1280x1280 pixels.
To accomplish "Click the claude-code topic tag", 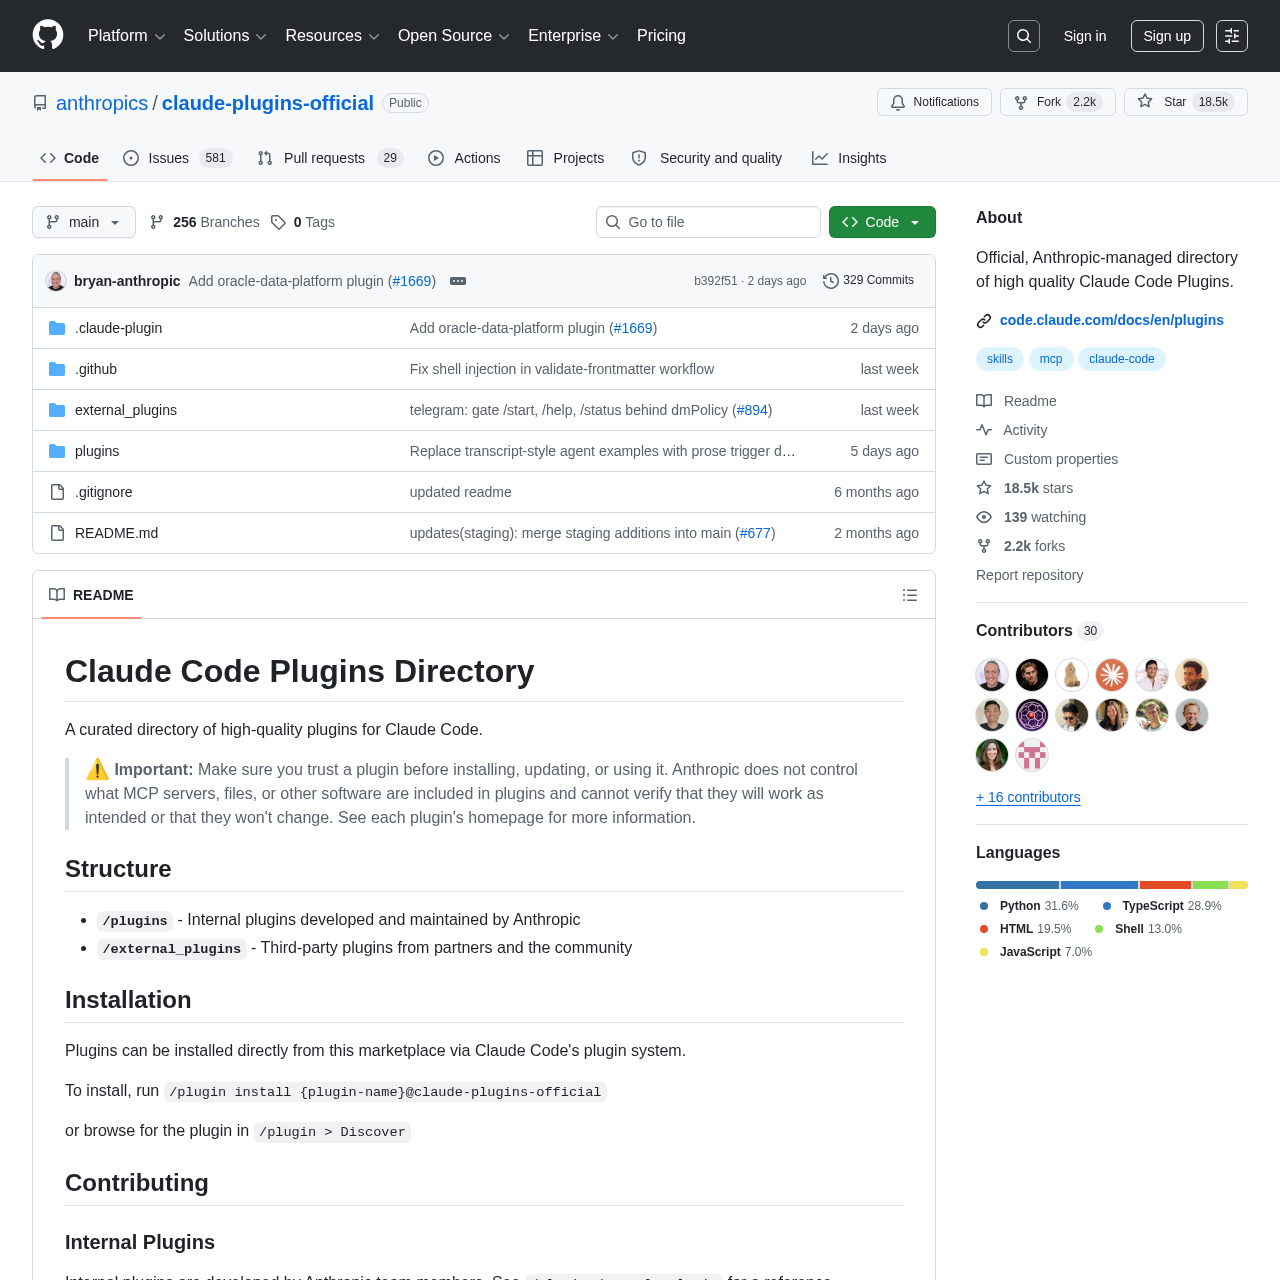I will 1122,359.
